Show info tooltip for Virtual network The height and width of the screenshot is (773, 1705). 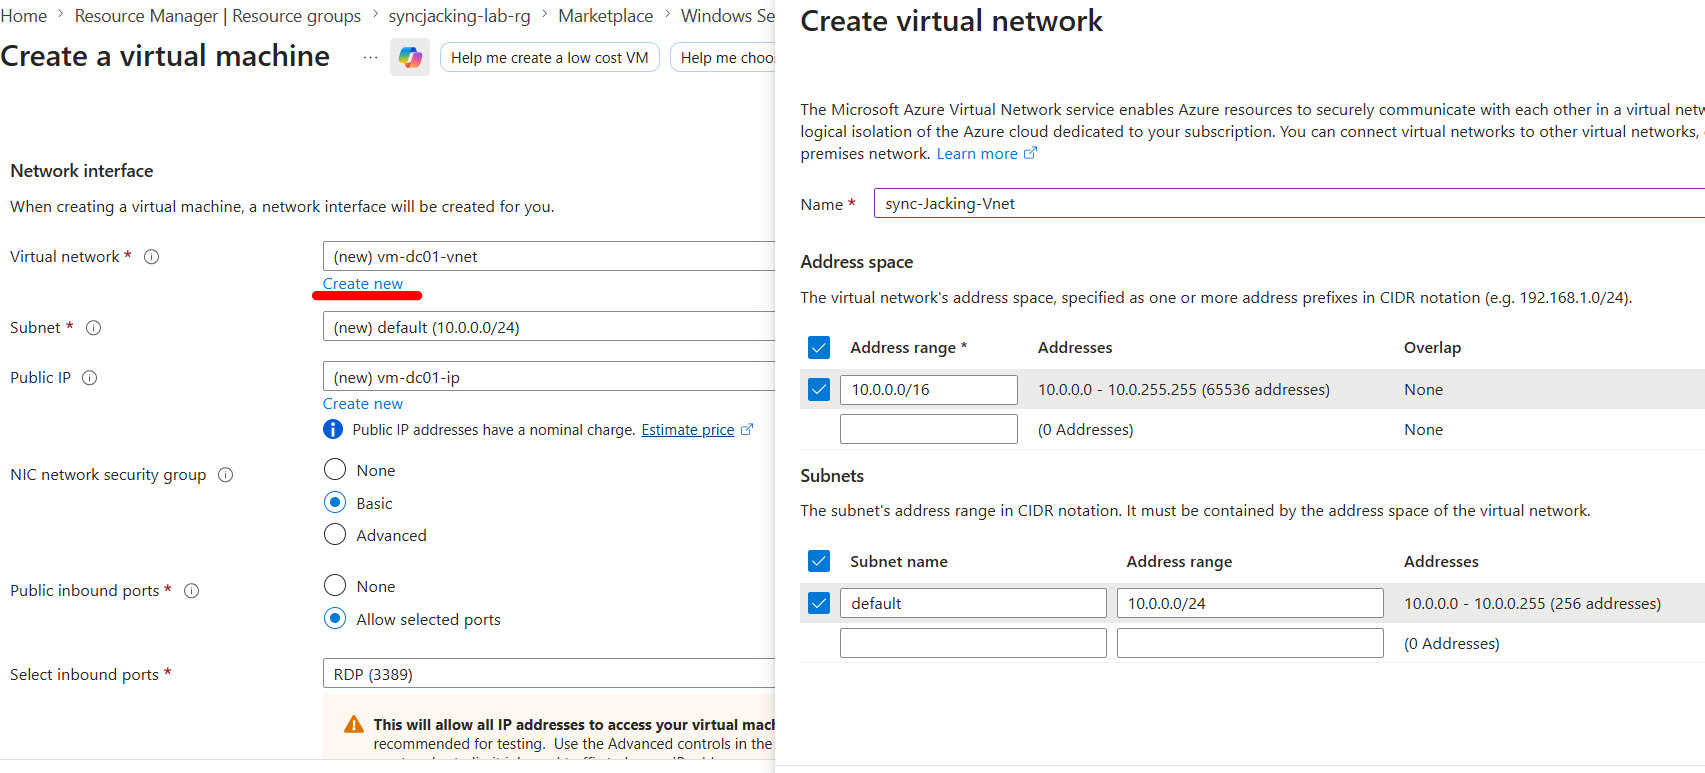[152, 257]
